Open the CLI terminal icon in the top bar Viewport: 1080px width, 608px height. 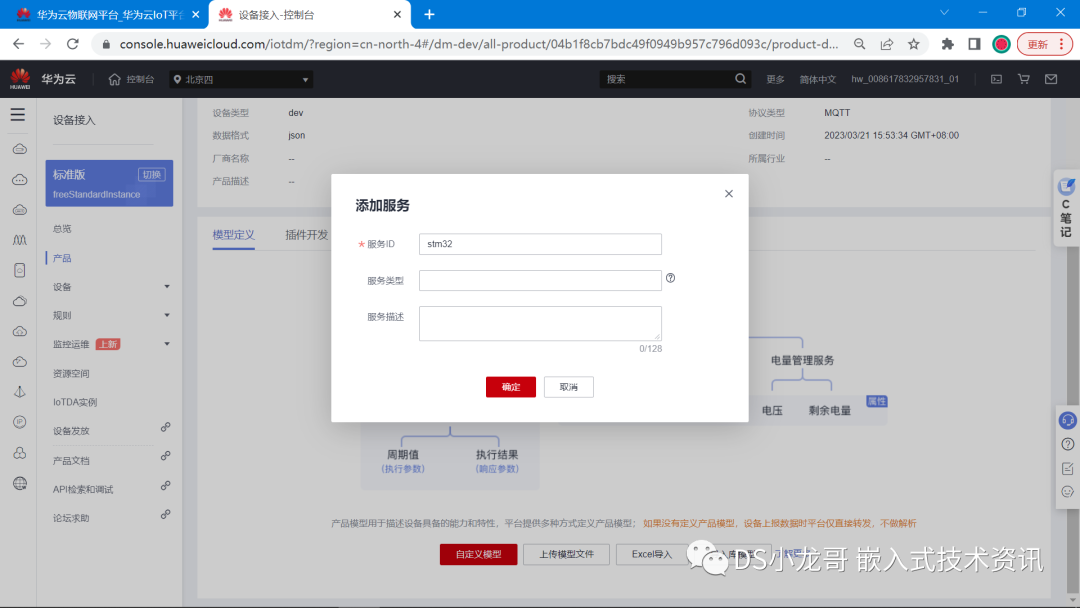996,78
